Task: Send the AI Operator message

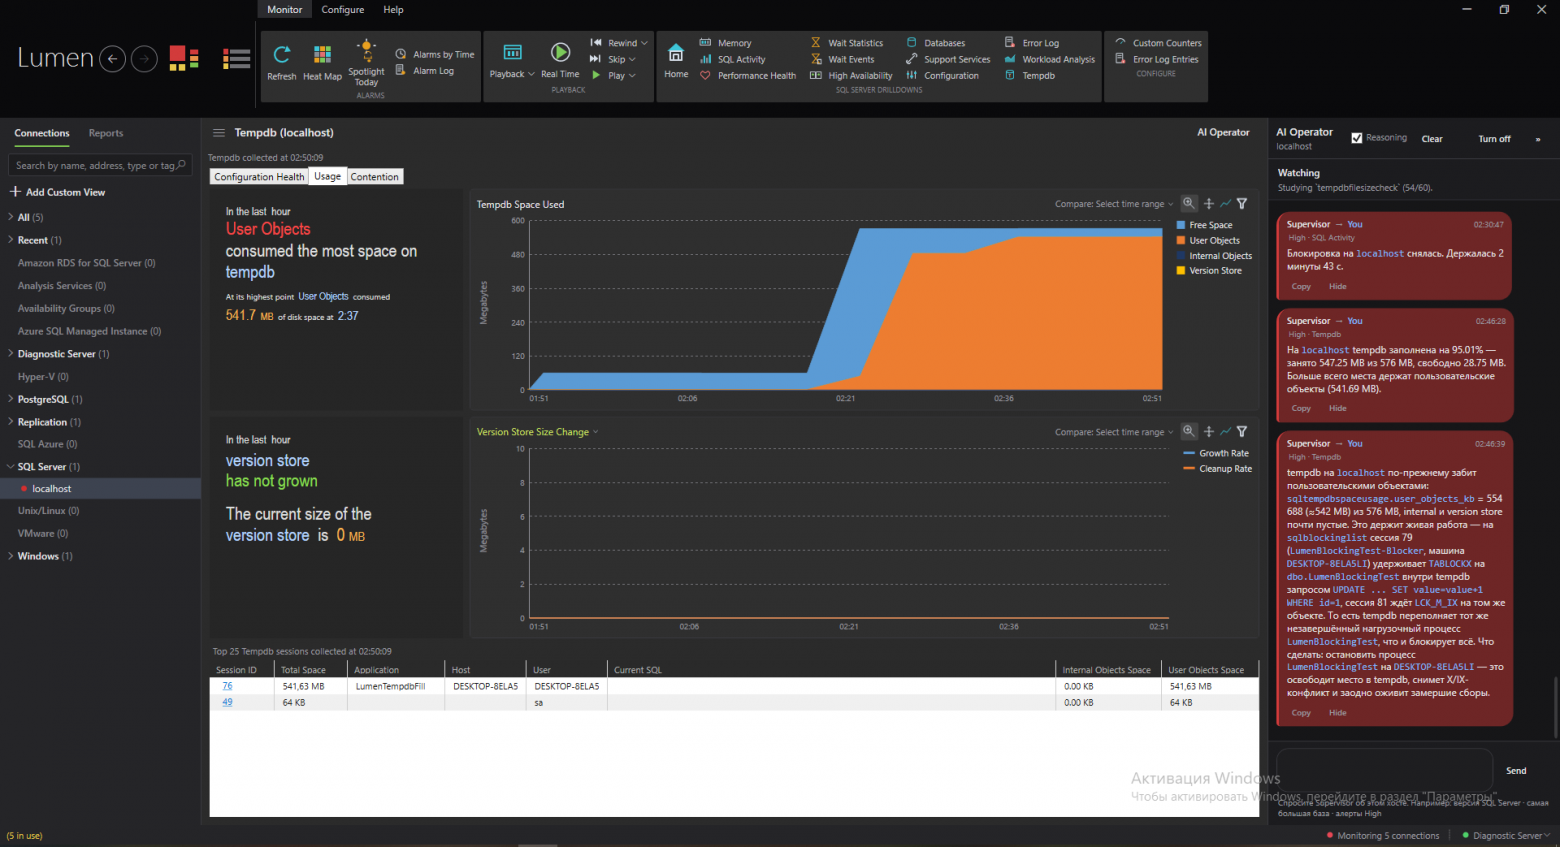Action: [1516, 771]
